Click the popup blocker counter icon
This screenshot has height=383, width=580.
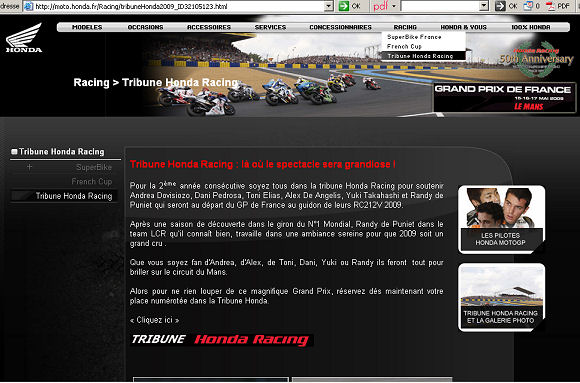pos(528,6)
